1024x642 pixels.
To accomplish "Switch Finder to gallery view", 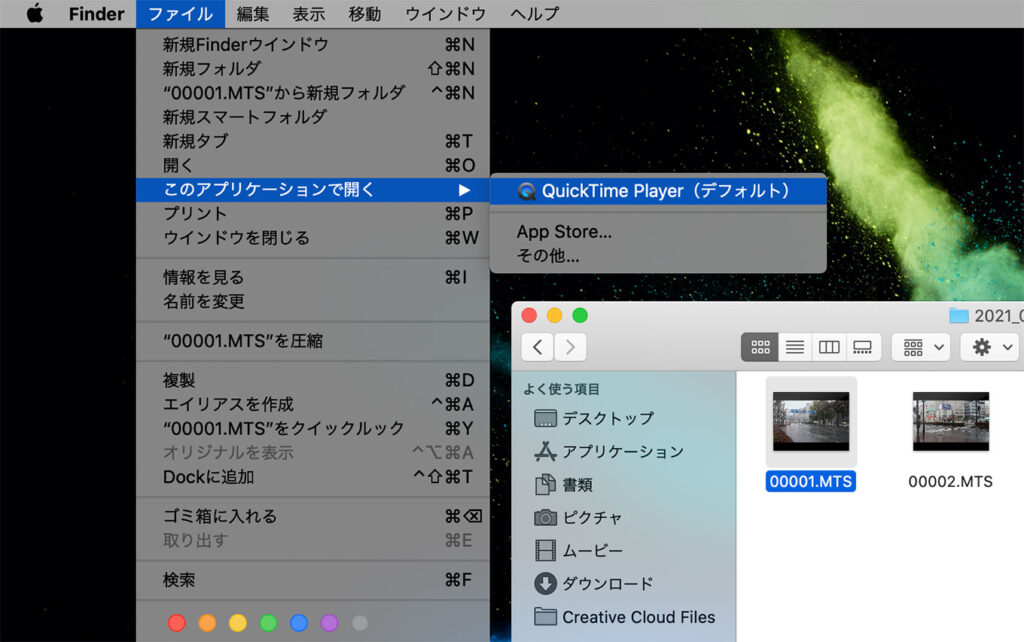I will tap(863, 347).
